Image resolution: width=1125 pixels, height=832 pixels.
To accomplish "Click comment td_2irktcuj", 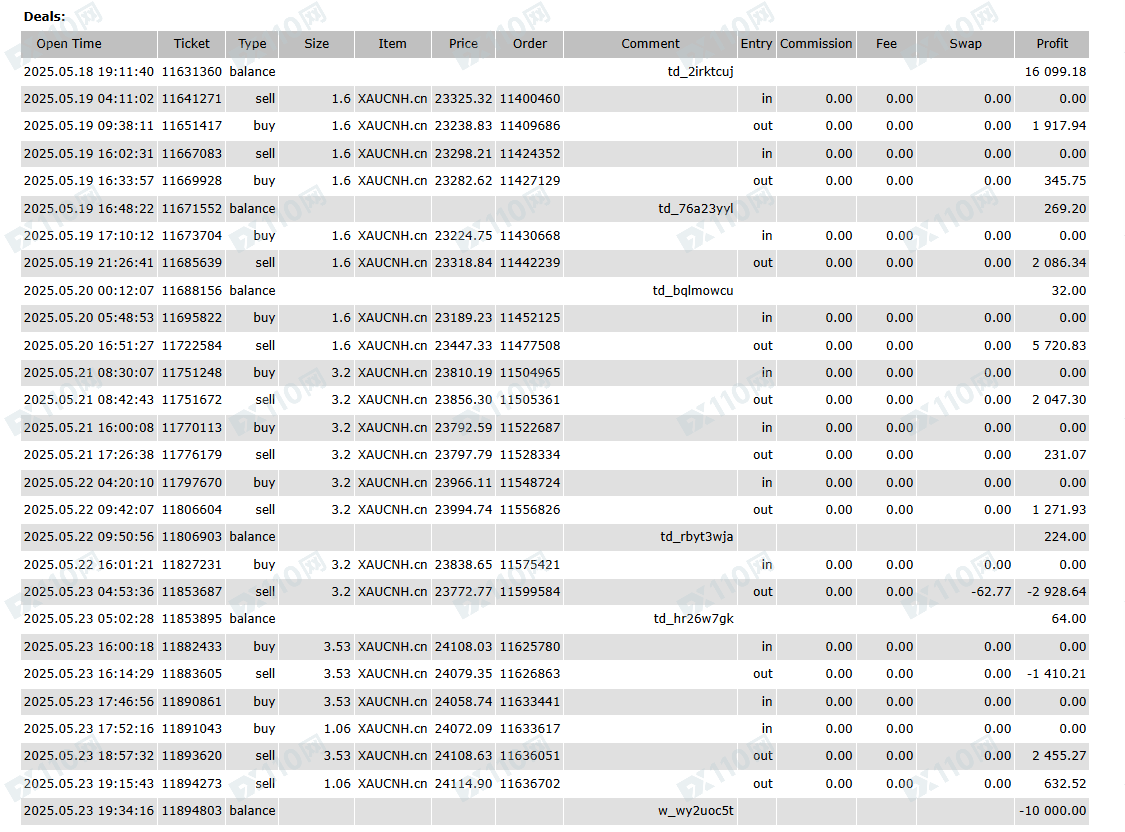I will [700, 72].
